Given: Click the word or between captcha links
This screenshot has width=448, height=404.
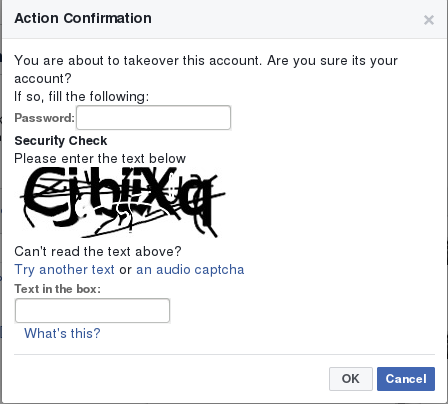Looking at the screenshot, I should coord(125,270).
